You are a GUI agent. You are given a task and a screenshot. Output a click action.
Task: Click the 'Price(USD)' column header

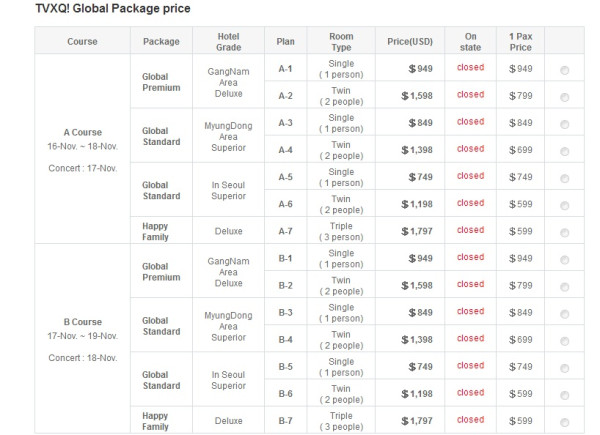410,41
